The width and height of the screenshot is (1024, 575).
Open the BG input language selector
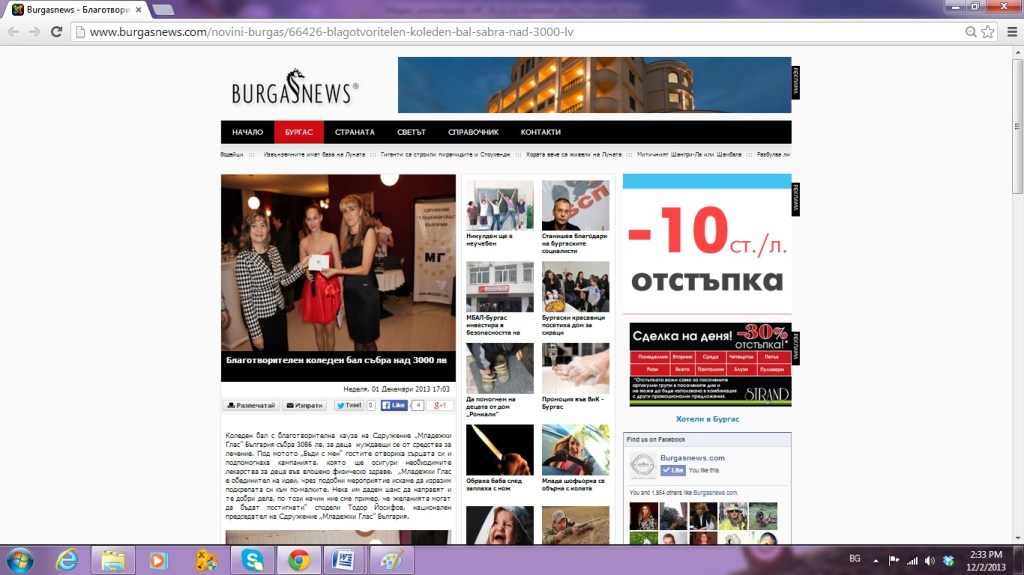click(x=854, y=559)
